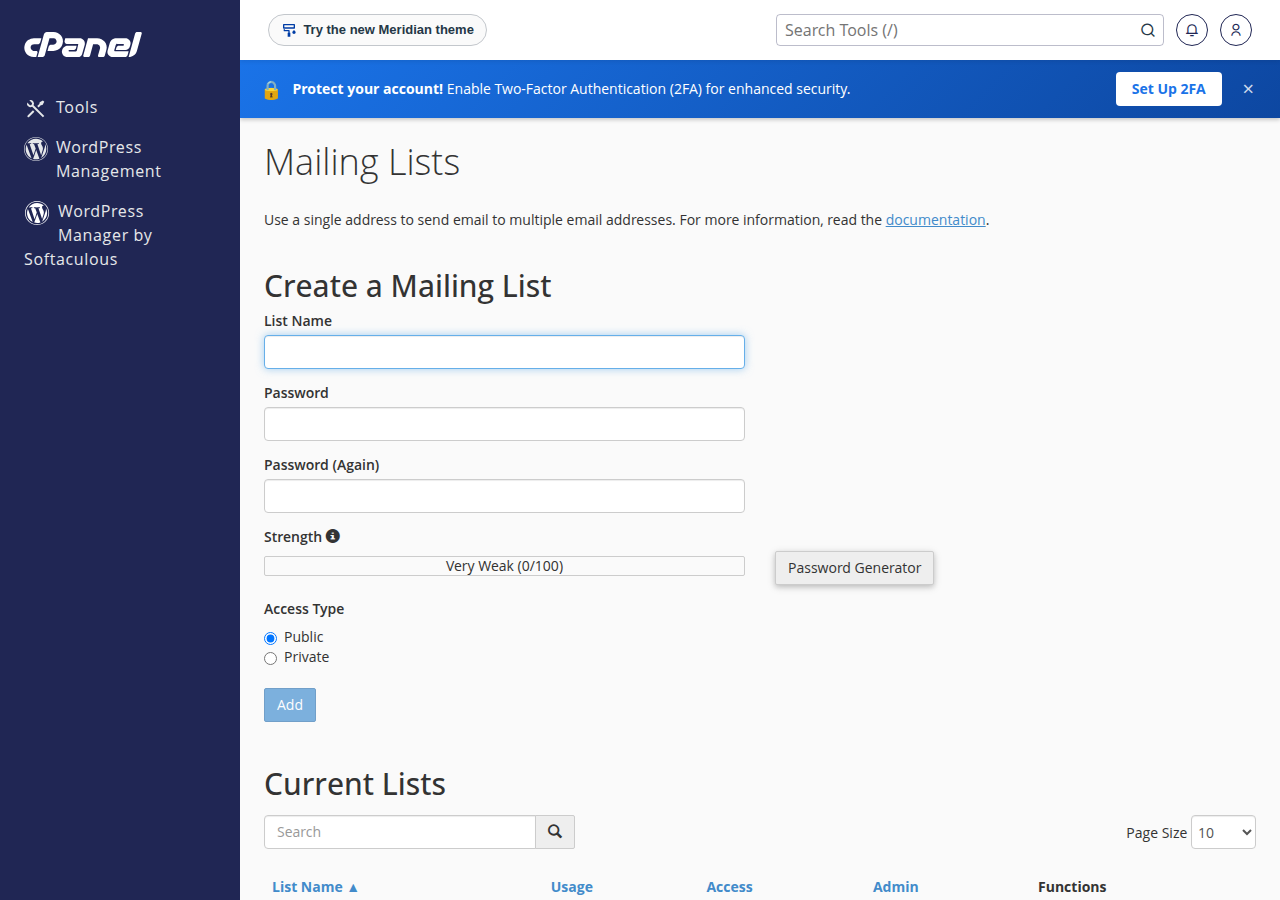The width and height of the screenshot is (1280, 900).
Task: Try the new Meridian theme
Action: click(x=377, y=30)
